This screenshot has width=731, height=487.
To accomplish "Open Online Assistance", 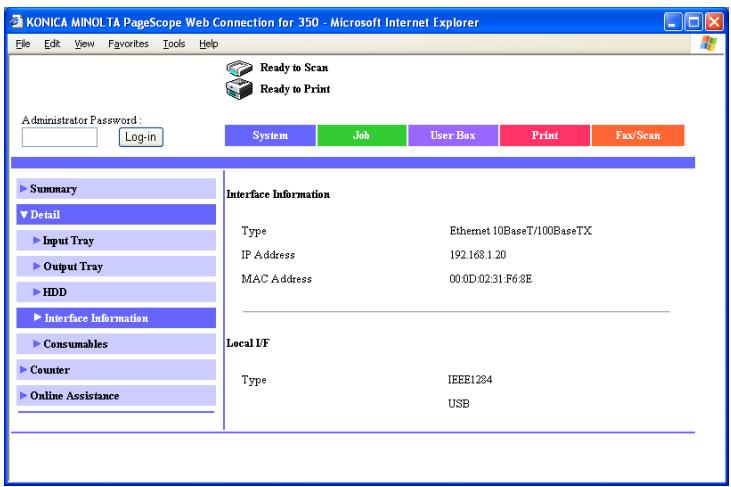I will tap(116, 395).
